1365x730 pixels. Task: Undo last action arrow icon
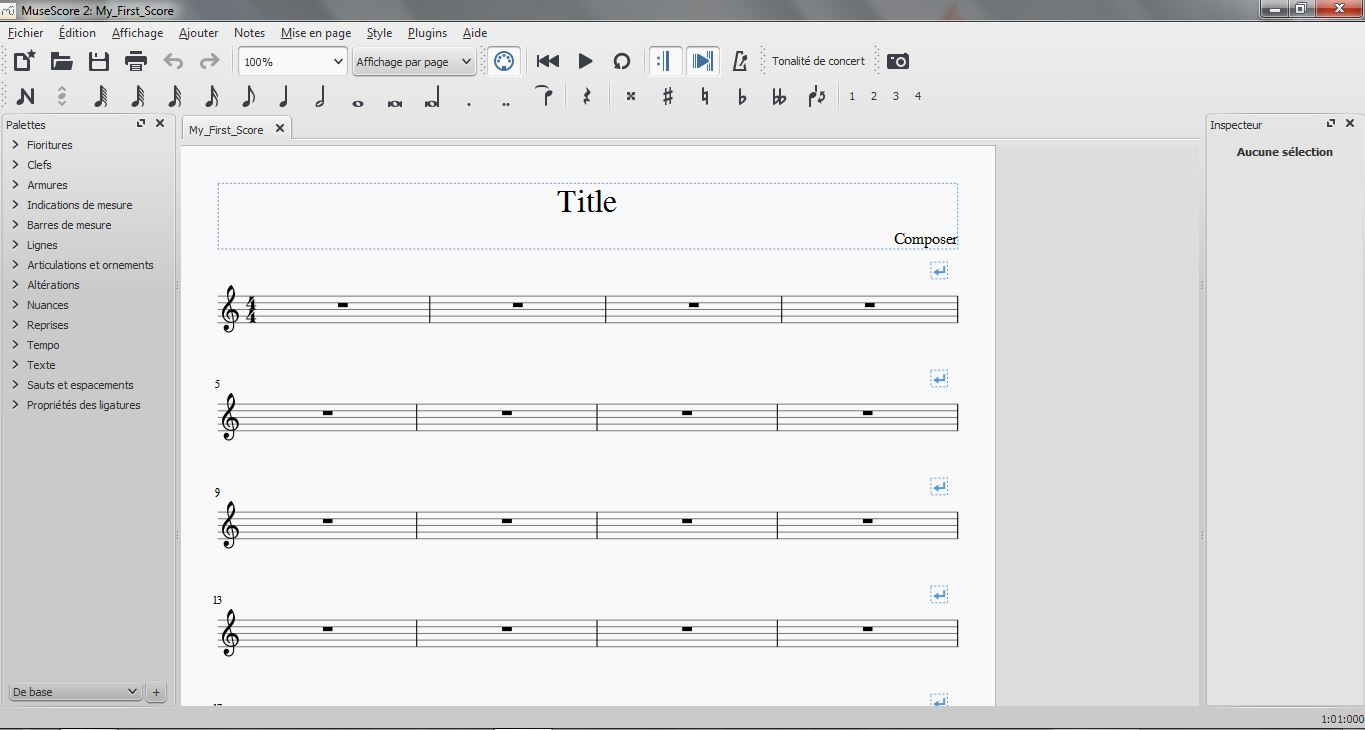coord(173,61)
